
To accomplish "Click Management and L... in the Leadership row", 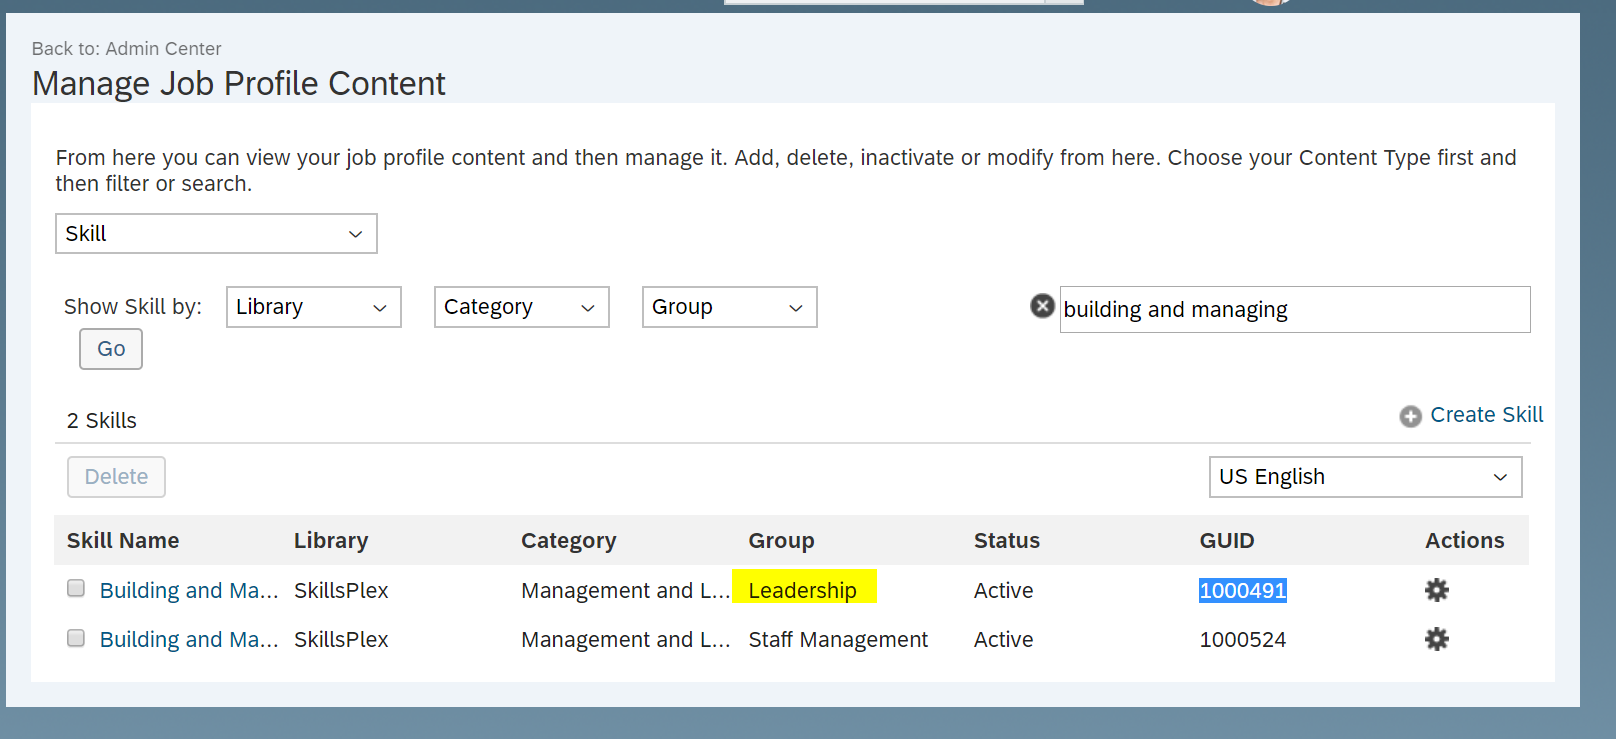I will (x=625, y=590).
